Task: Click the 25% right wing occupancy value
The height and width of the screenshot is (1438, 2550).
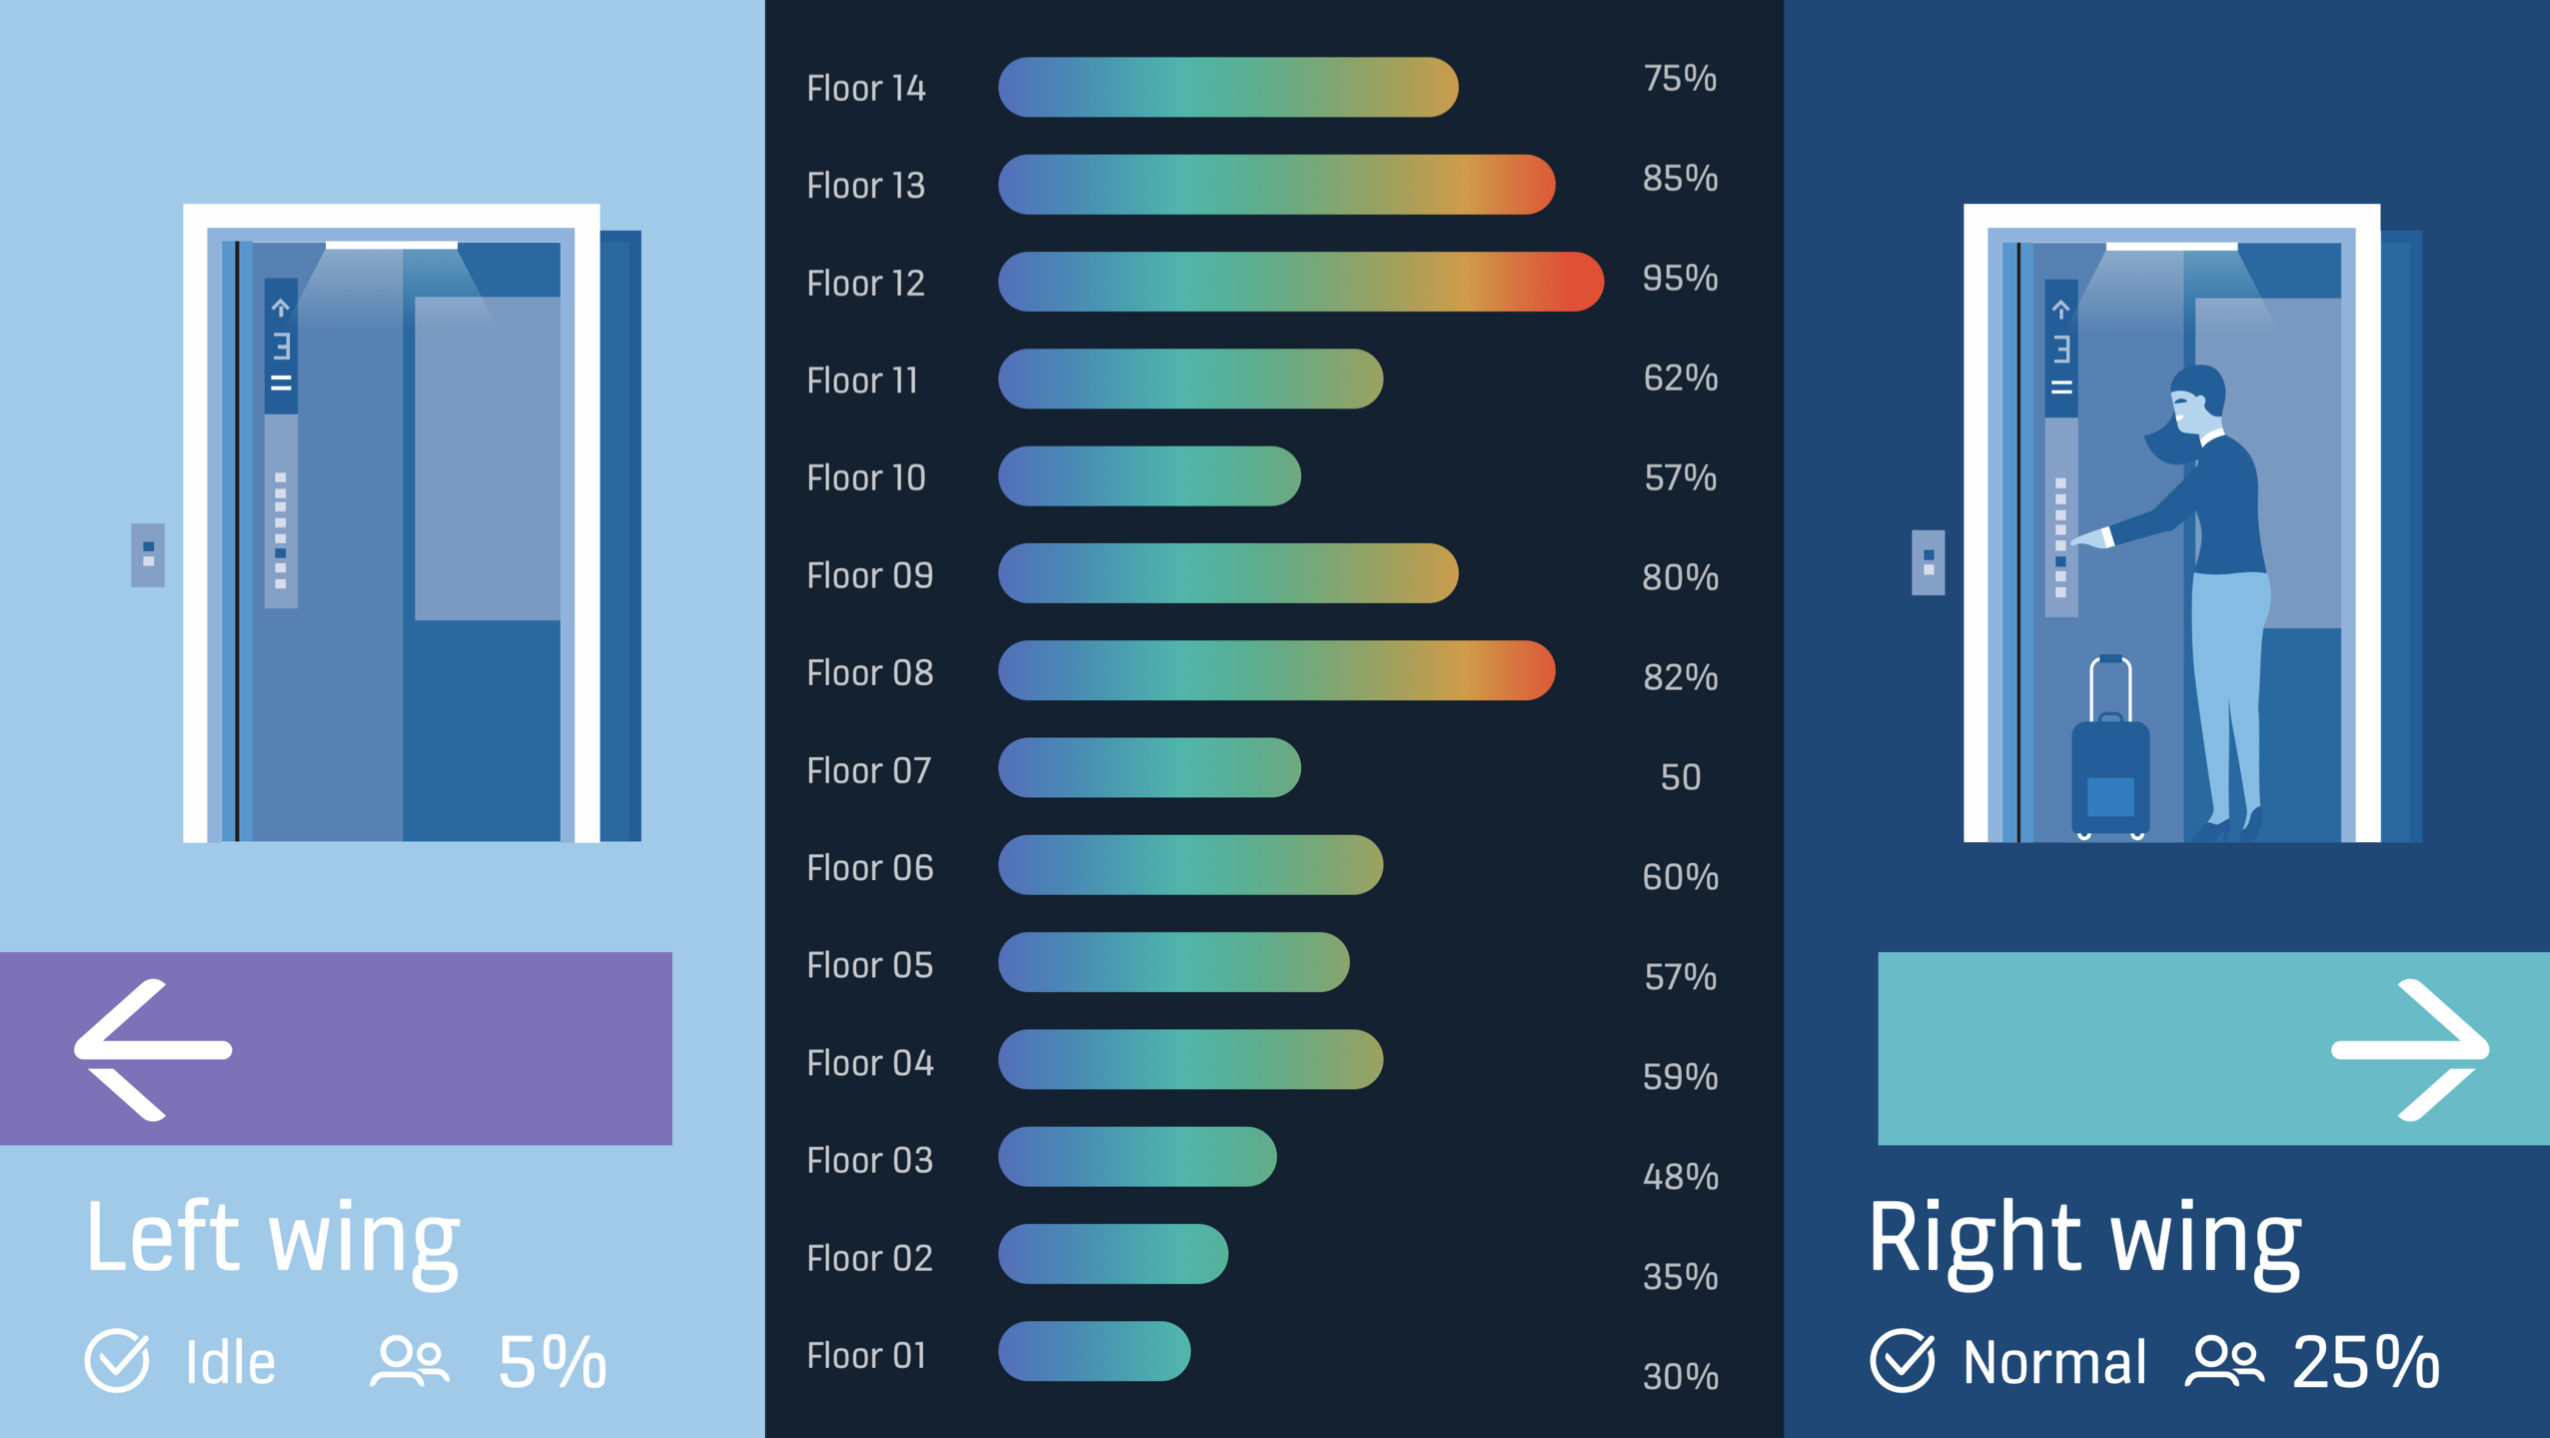Action: click(2365, 1361)
